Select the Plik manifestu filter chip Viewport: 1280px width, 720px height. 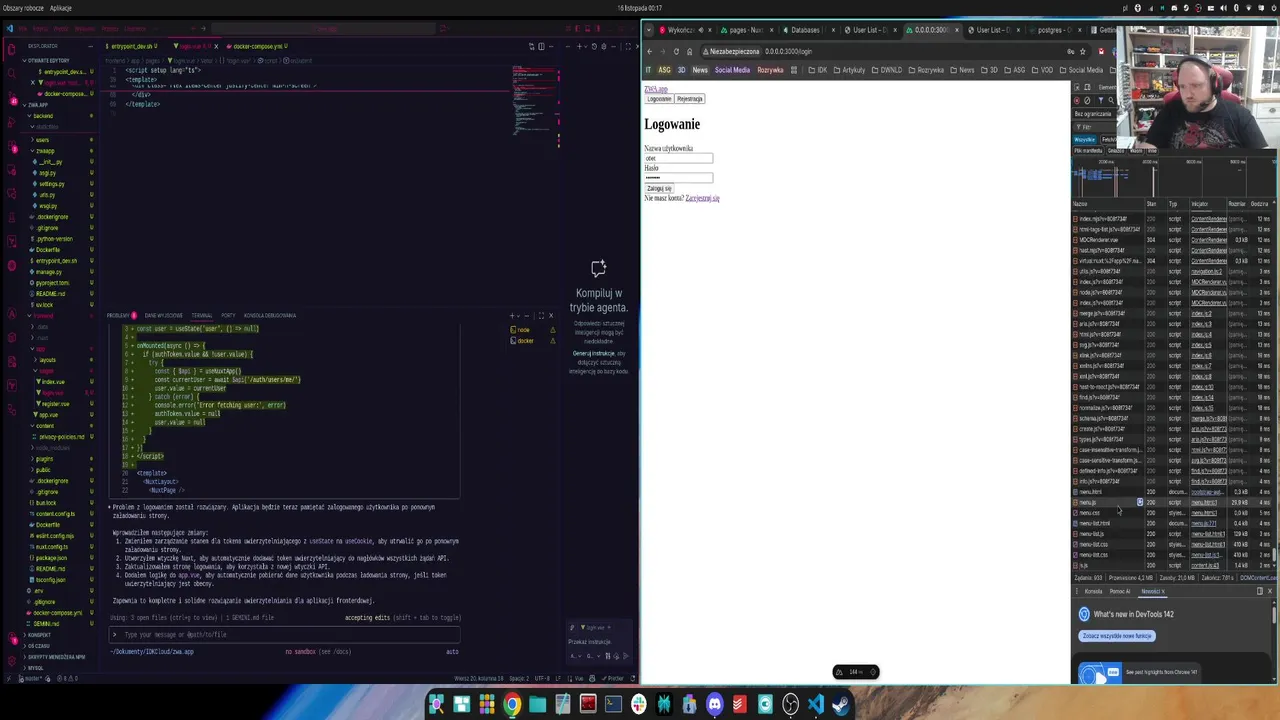pyautogui.click(x=1088, y=151)
